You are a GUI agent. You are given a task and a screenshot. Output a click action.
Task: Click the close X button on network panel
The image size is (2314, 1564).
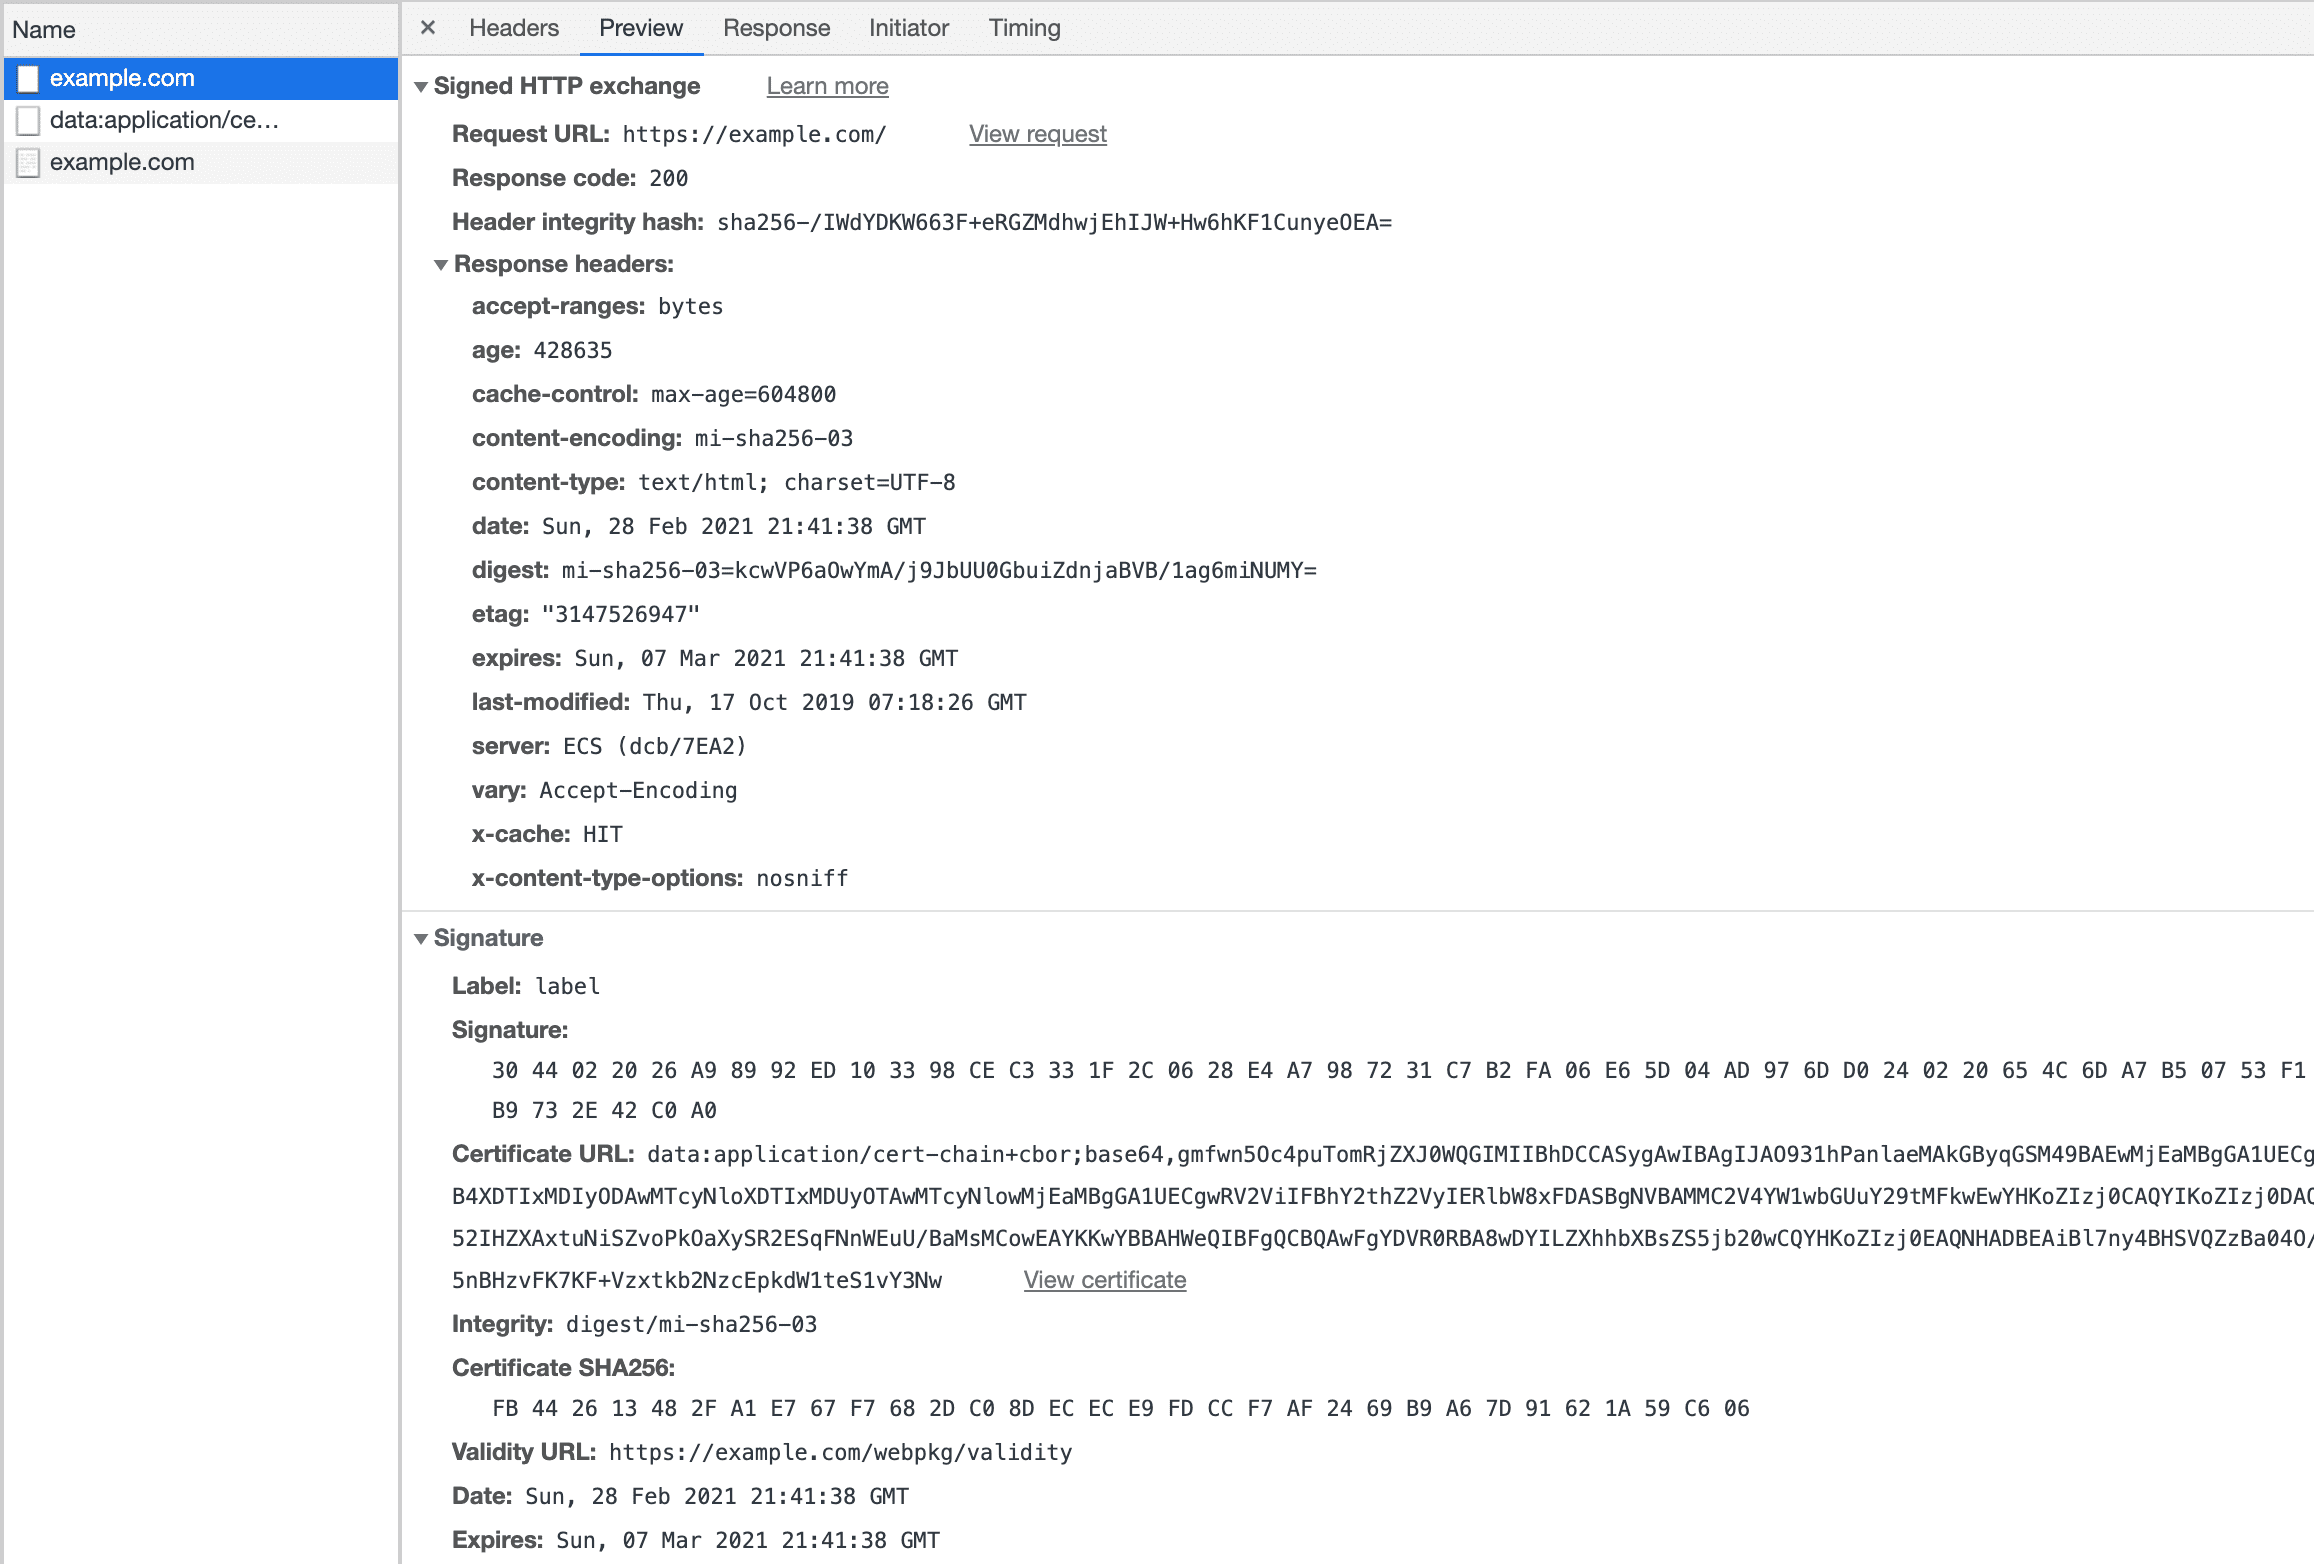426,28
